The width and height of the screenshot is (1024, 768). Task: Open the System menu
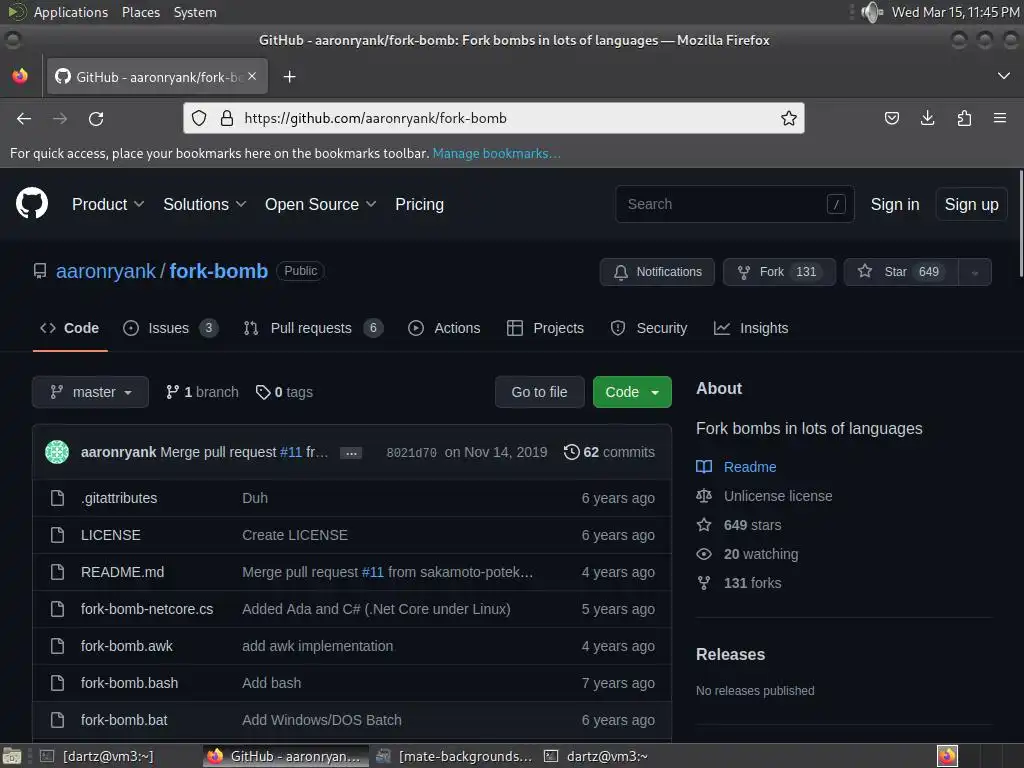point(195,12)
